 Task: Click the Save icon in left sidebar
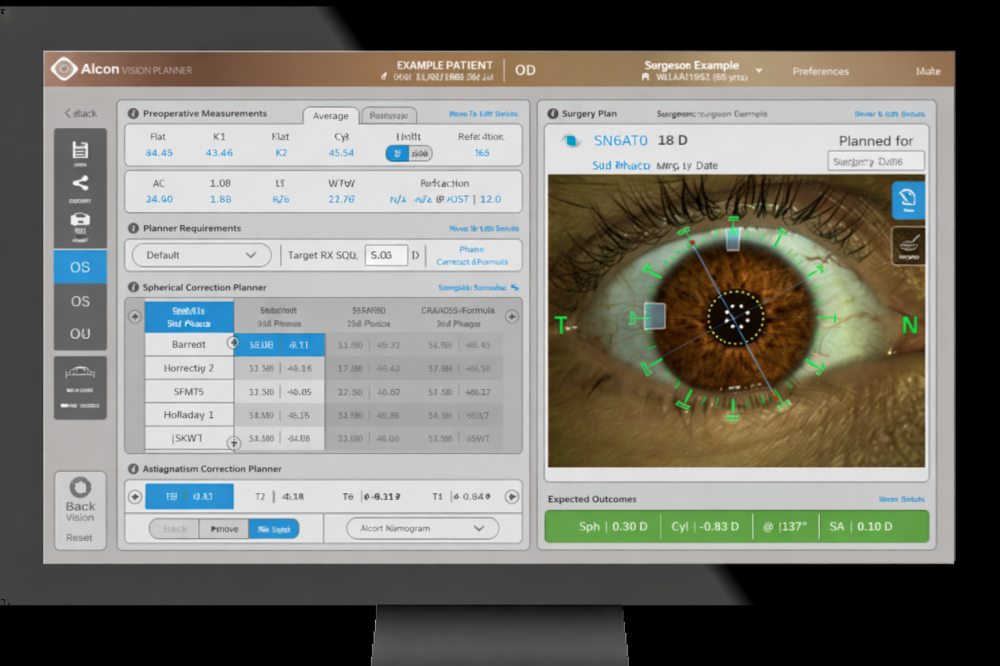point(80,151)
